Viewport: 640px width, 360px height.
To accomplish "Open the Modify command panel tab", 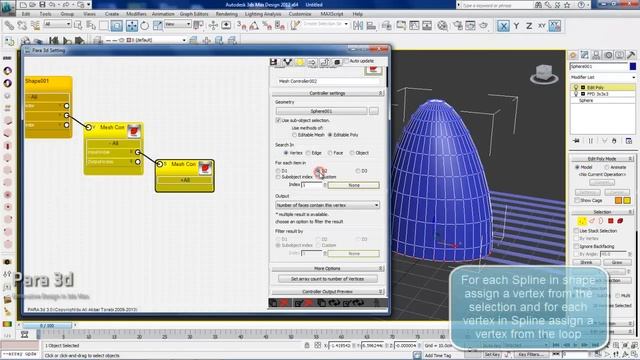I will tap(584, 55).
